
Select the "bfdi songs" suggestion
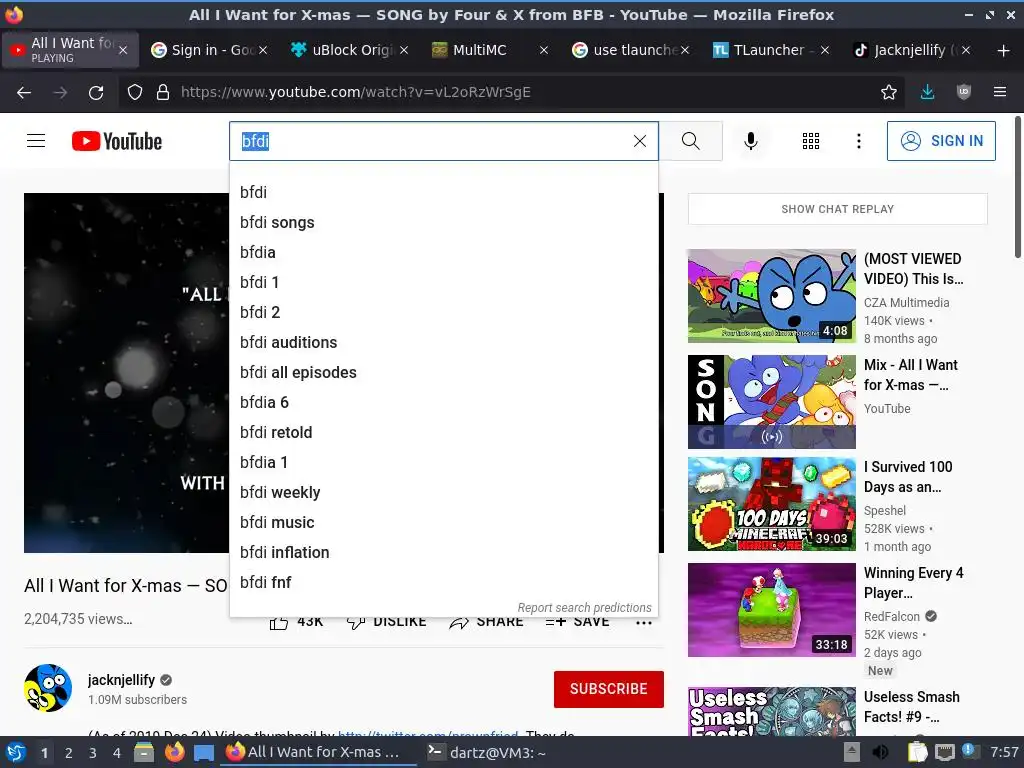tap(444, 223)
